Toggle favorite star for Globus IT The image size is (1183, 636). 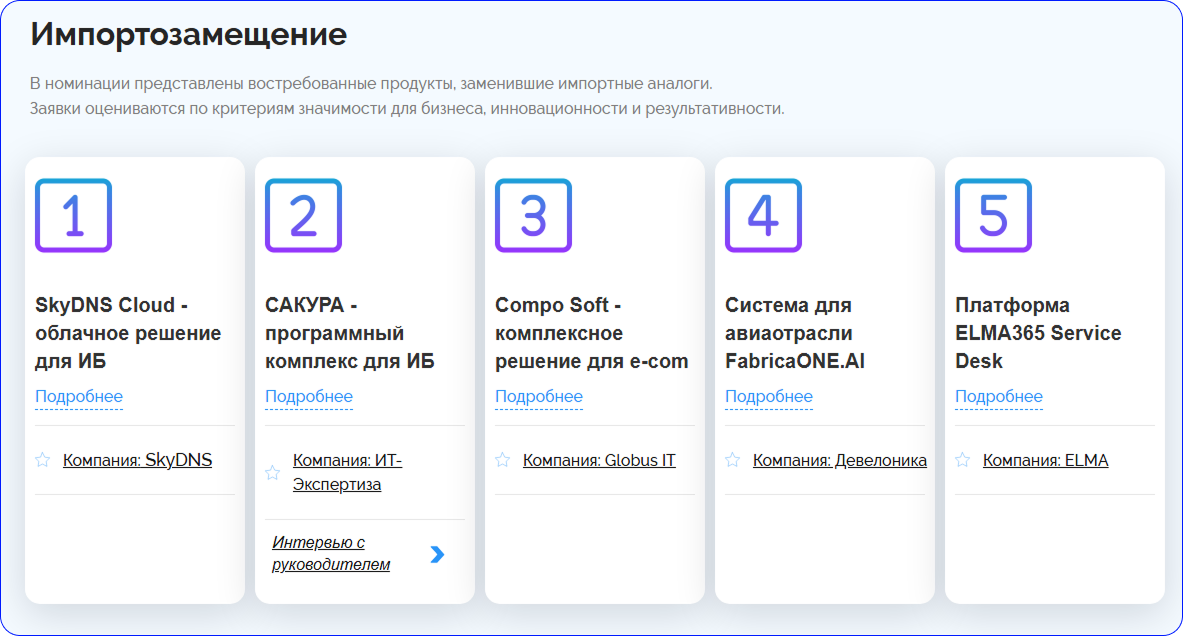503,461
